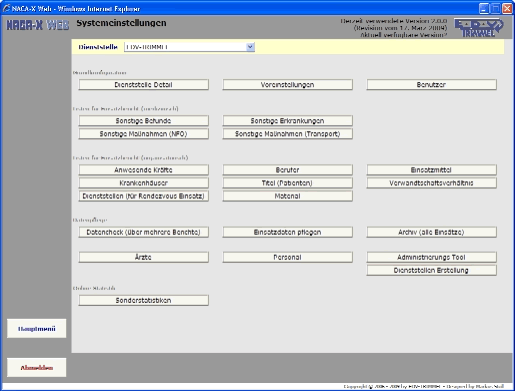515x391 pixels.
Task: Click the EDV-Trimmel logo in header
Action: point(479,28)
